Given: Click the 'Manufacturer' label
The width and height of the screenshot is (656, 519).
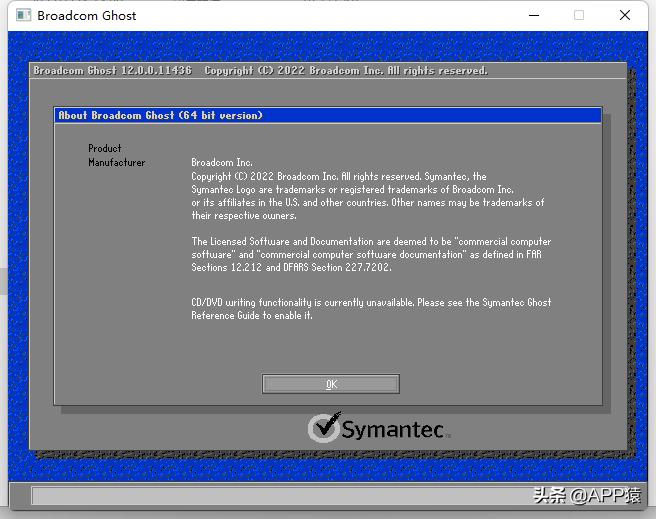Looking at the screenshot, I should pos(117,162).
